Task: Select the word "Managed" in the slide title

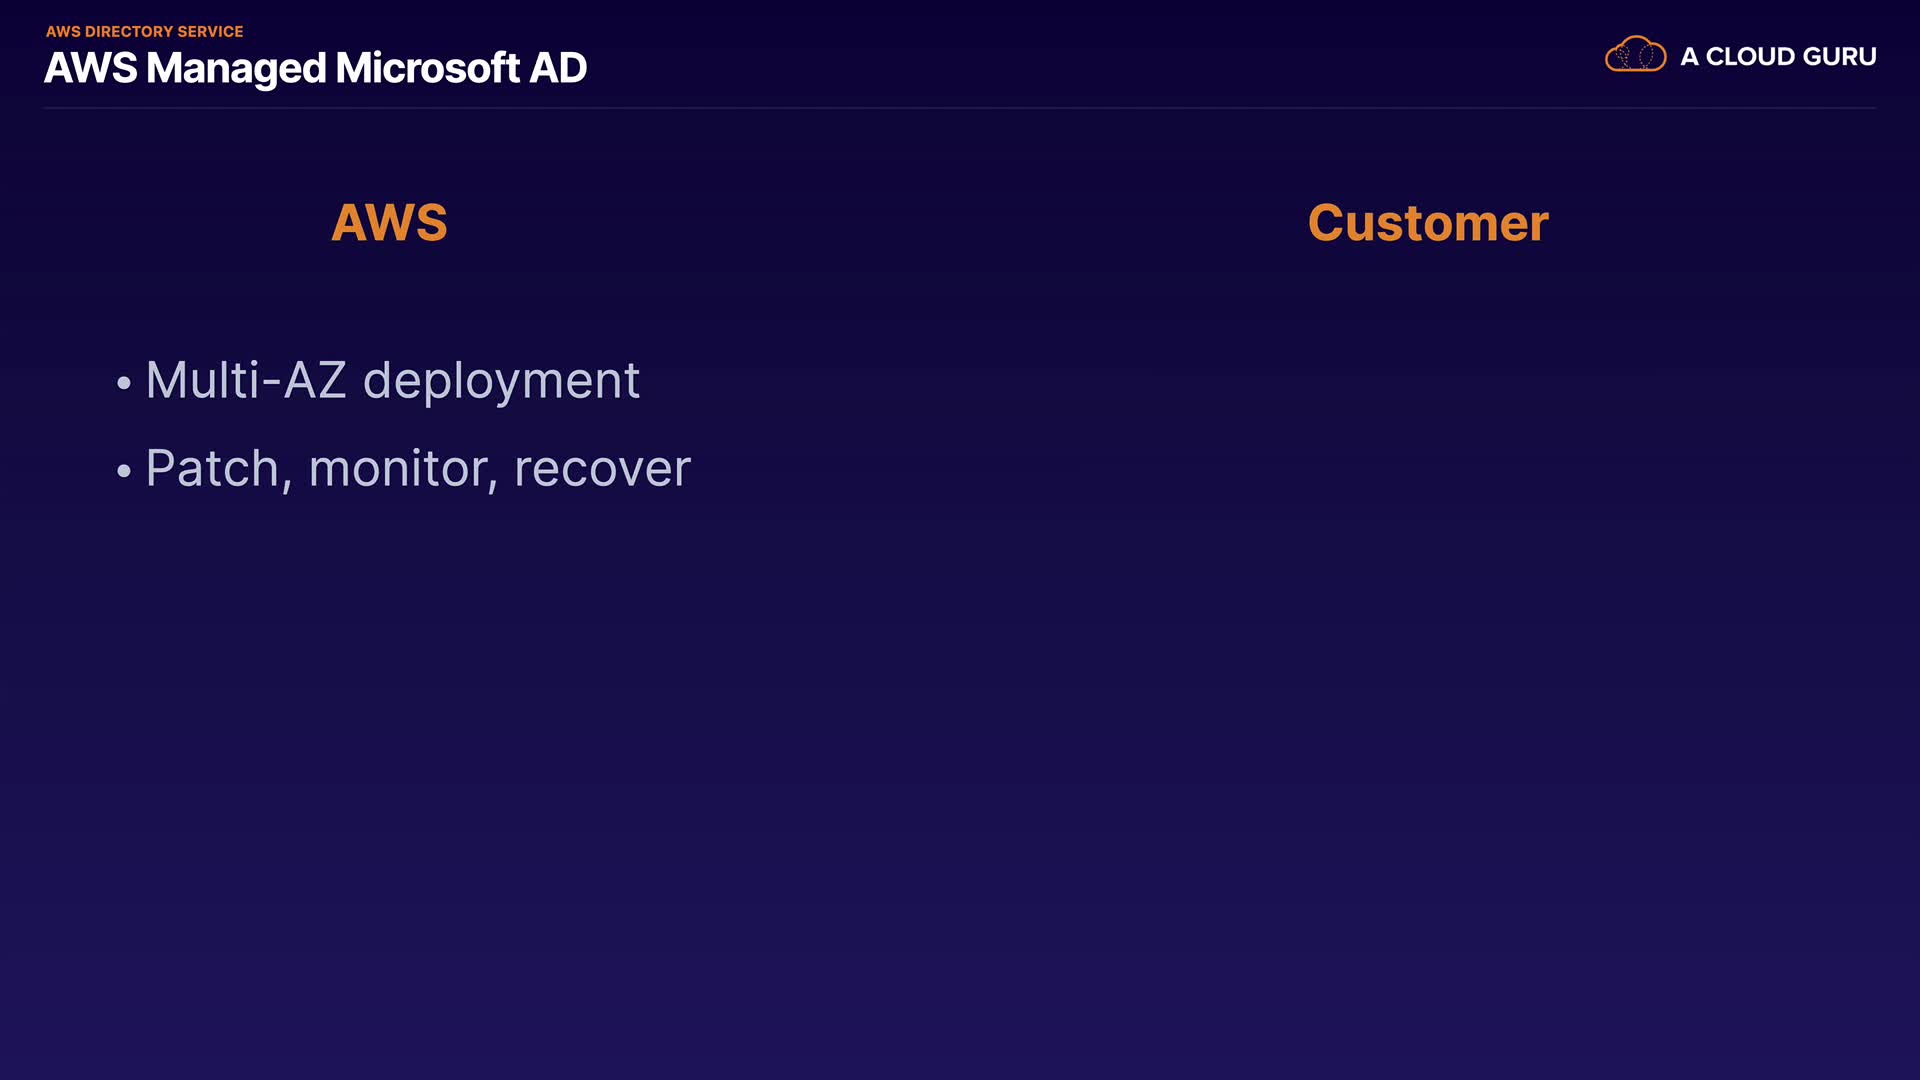Action: [236, 68]
